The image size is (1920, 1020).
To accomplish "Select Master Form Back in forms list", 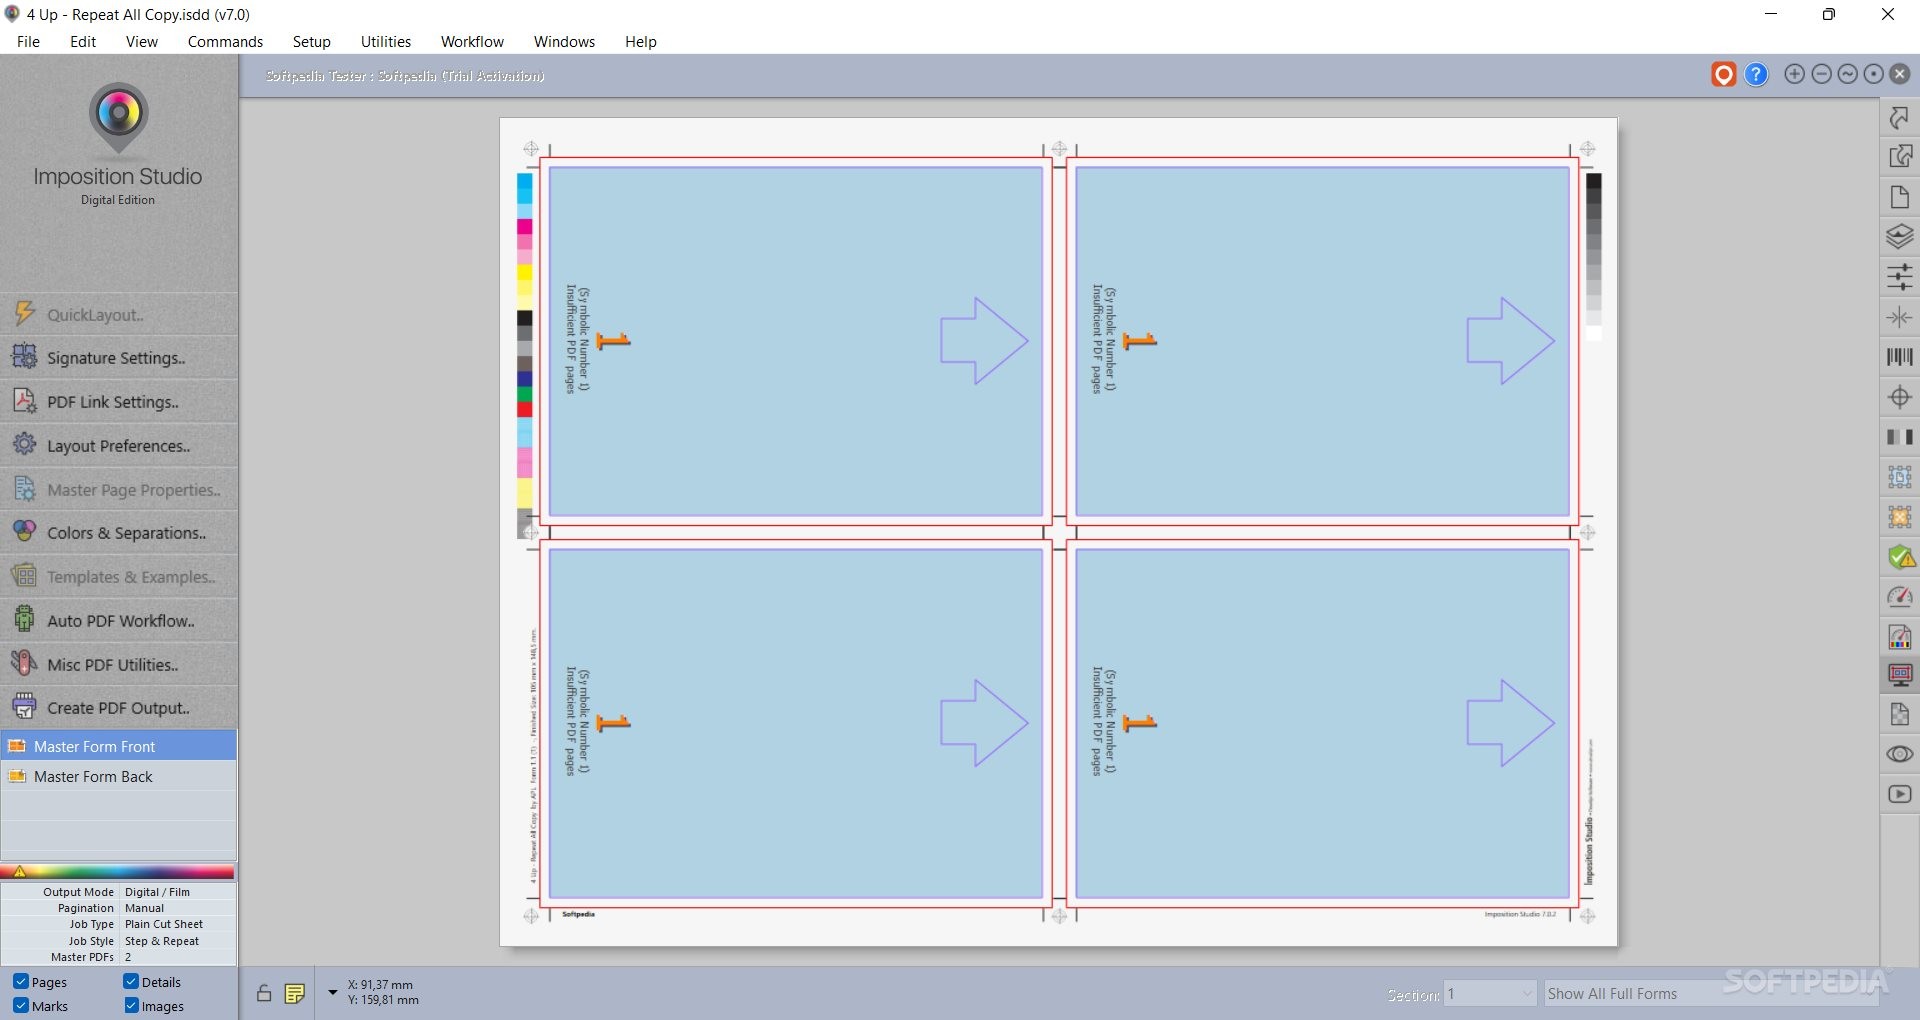I will pos(119,776).
